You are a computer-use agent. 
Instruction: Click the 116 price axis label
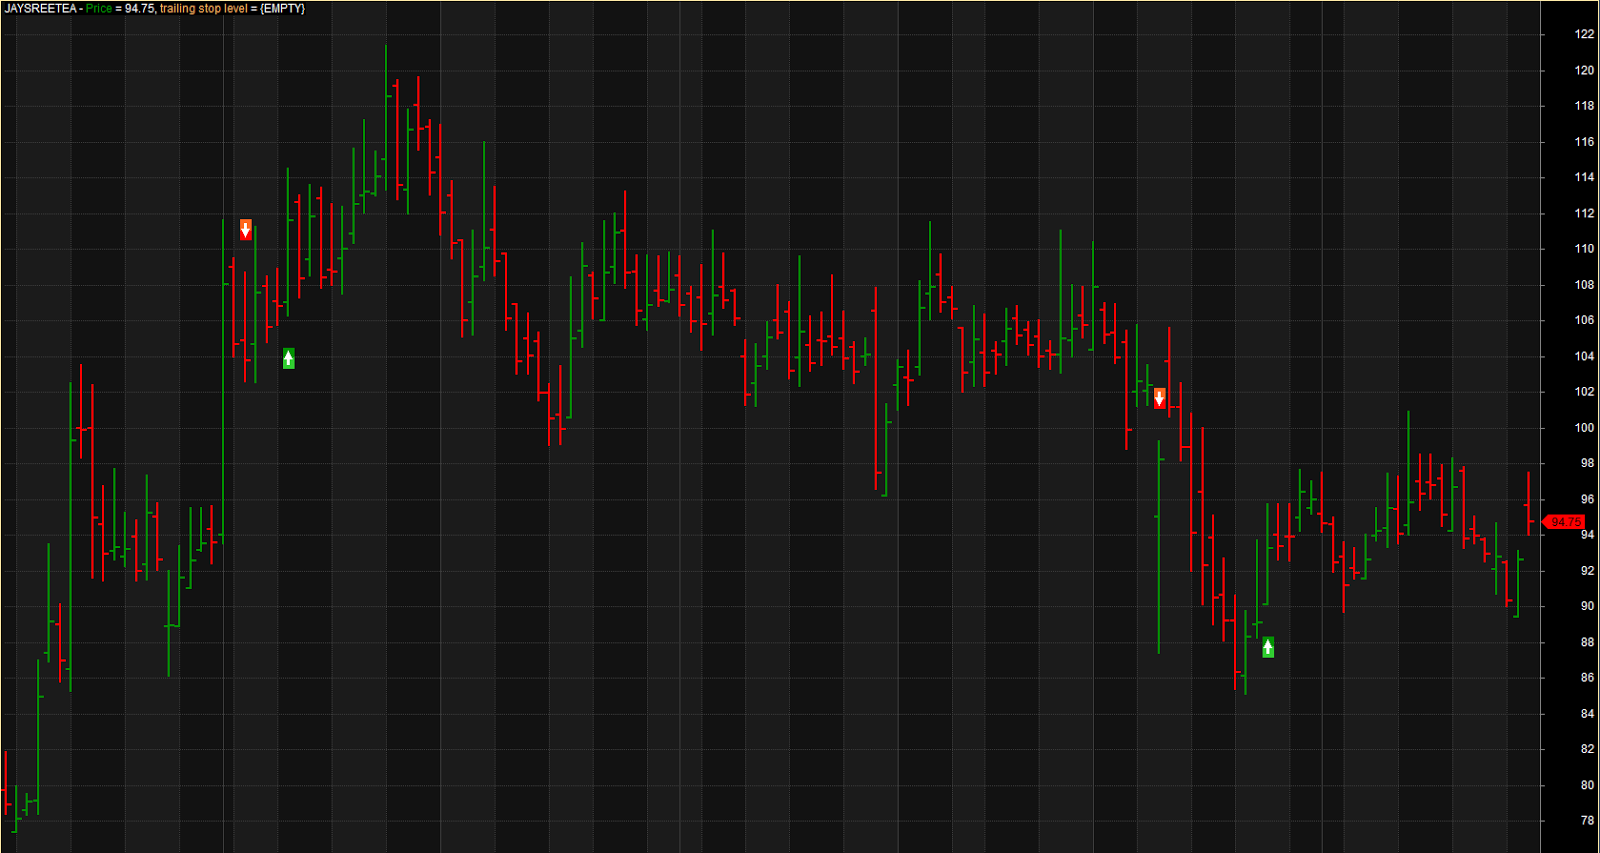tap(1584, 142)
